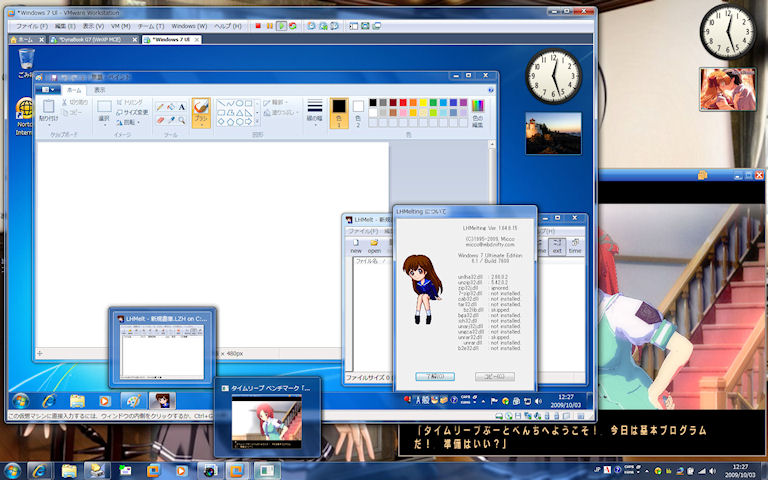Click the LHMelt open archive icon

click(374, 246)
